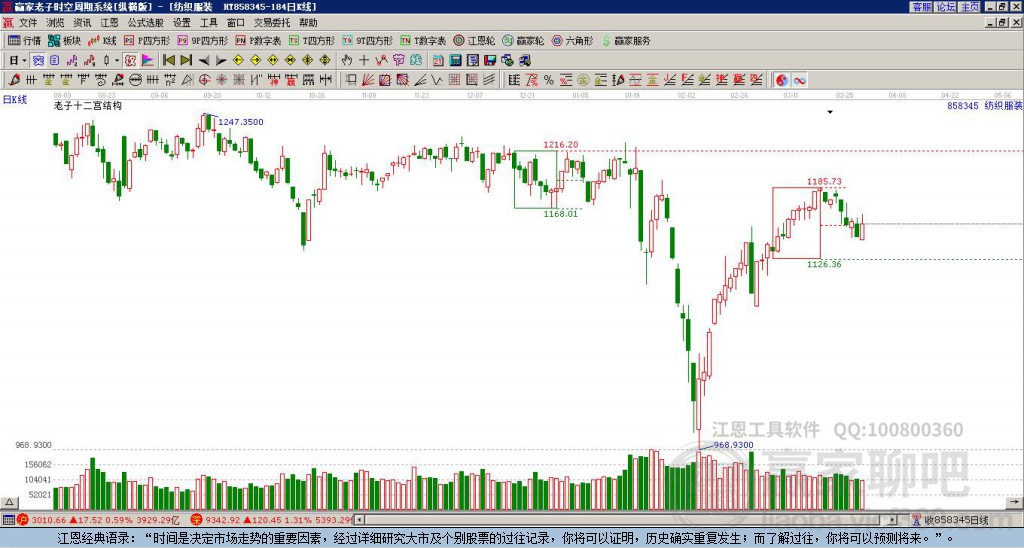
Task: Click the 论坛 forum button
Action: [x=945, y=7]
